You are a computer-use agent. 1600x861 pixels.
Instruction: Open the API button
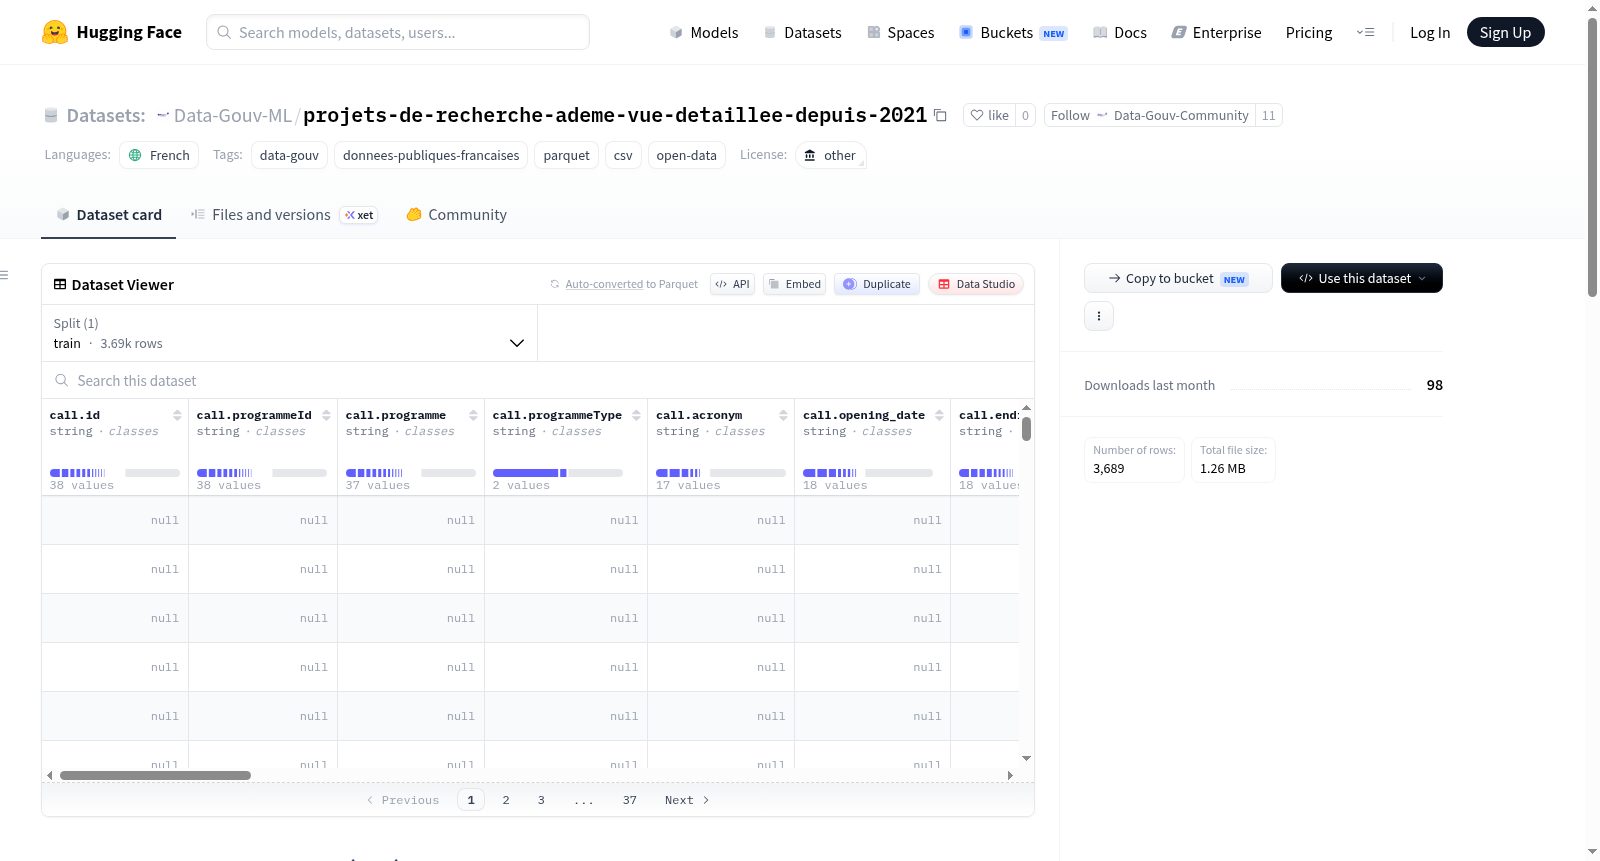(732, 284)
